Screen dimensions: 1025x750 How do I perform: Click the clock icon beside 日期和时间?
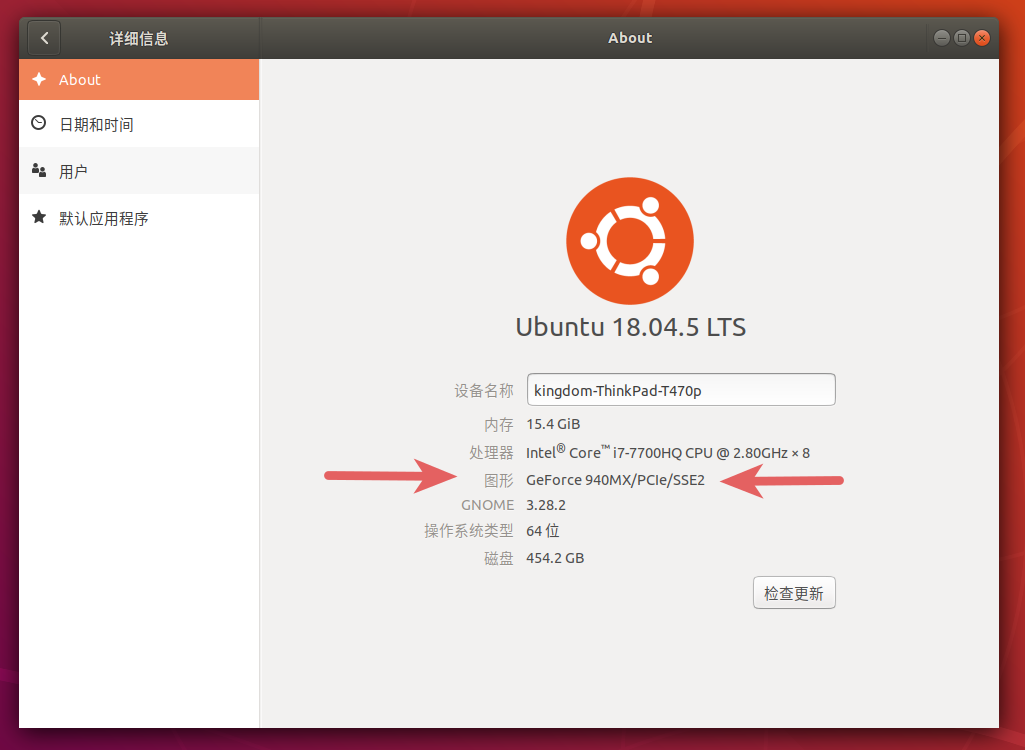(39, 123)
